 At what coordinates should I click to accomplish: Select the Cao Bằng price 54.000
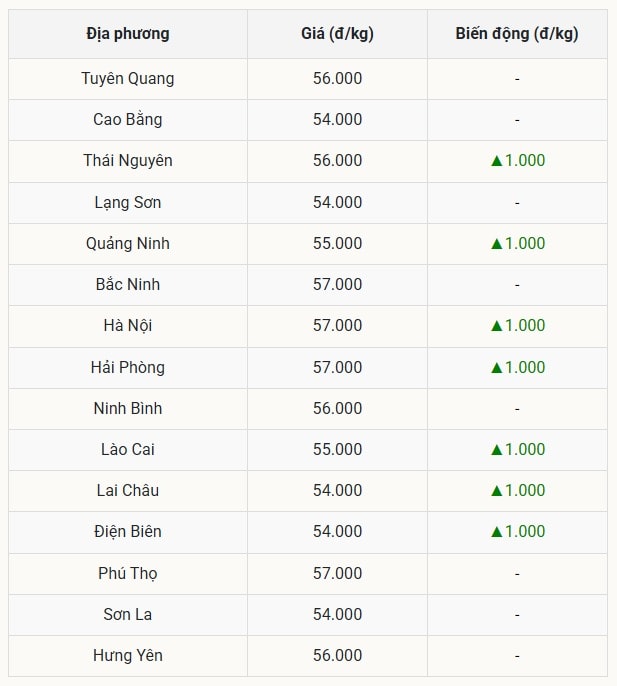pos(337,120)
